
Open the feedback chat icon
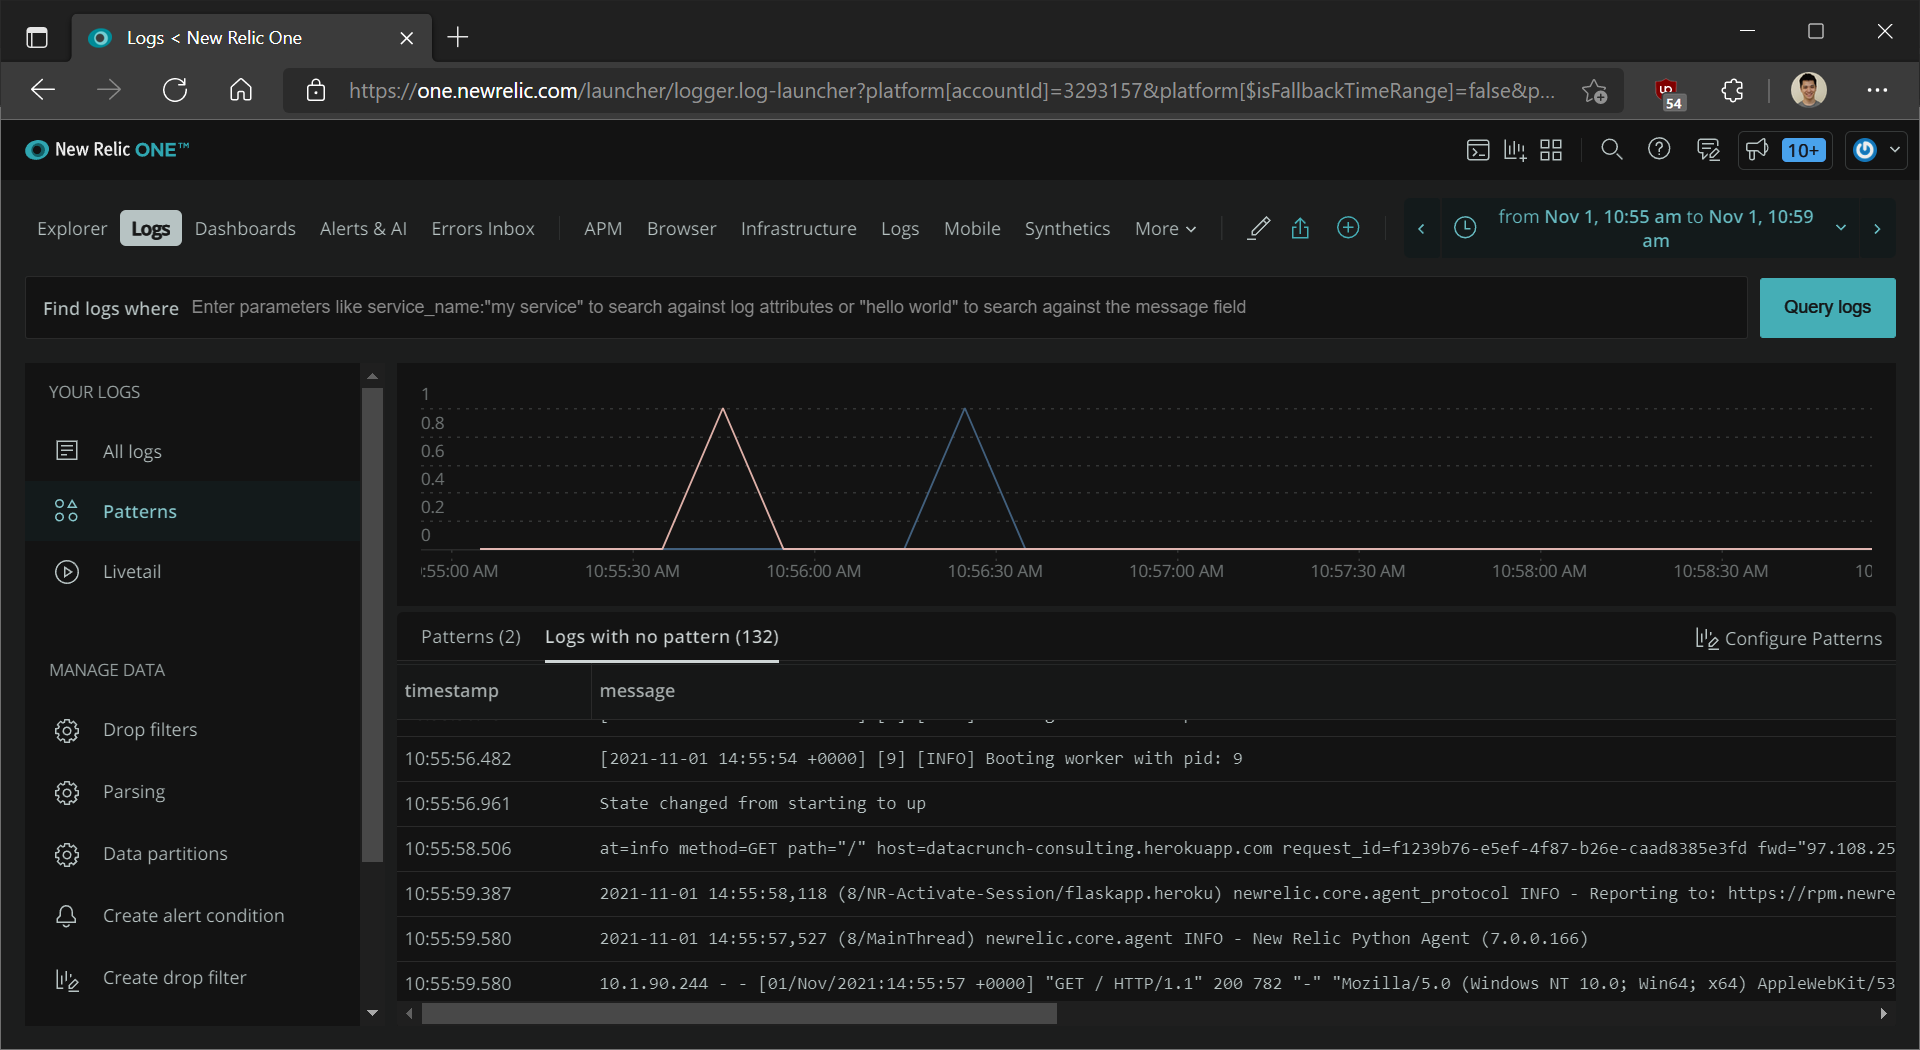tap(1708, 150)
